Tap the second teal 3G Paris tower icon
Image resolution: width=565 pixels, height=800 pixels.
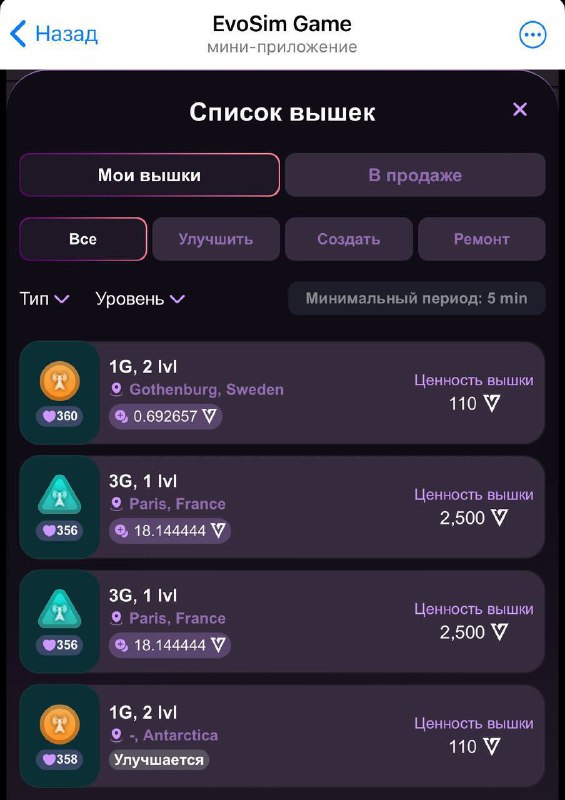tap(60, 609)
